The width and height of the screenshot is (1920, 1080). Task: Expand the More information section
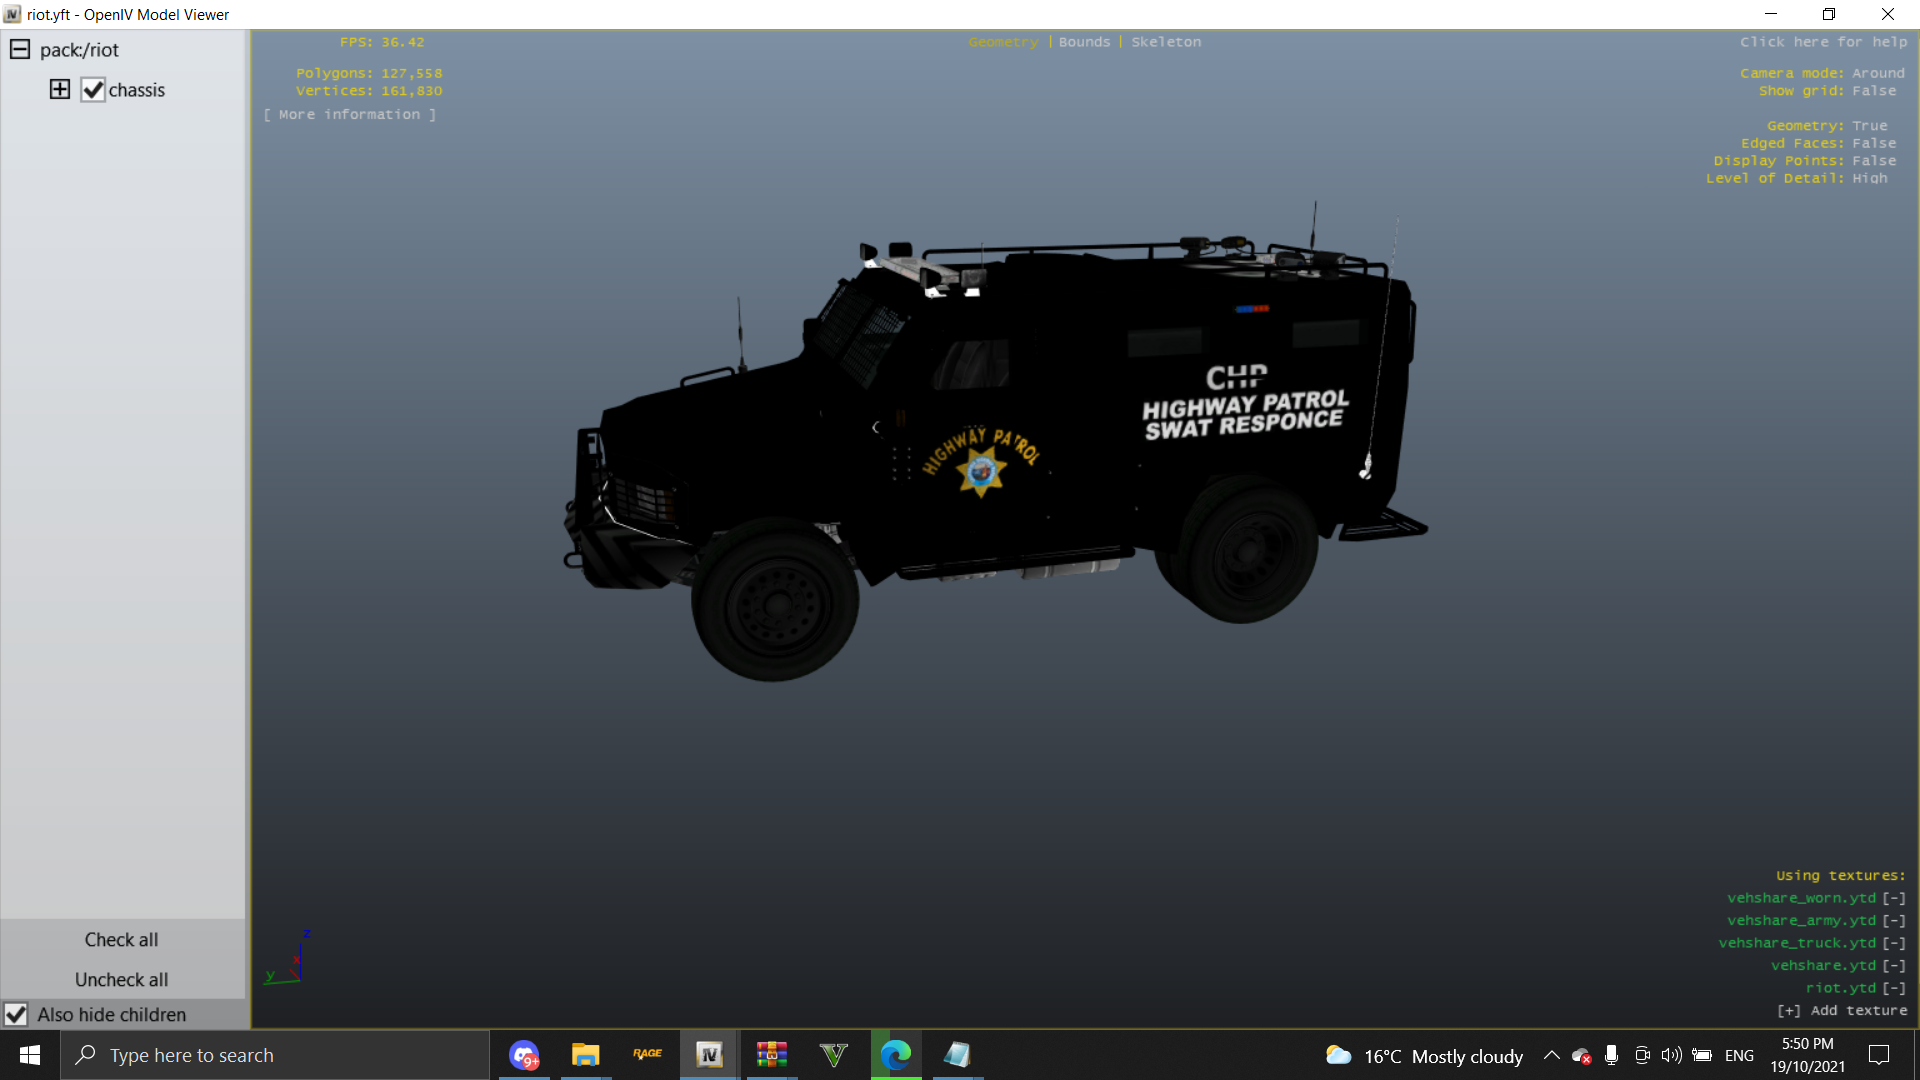349,115
